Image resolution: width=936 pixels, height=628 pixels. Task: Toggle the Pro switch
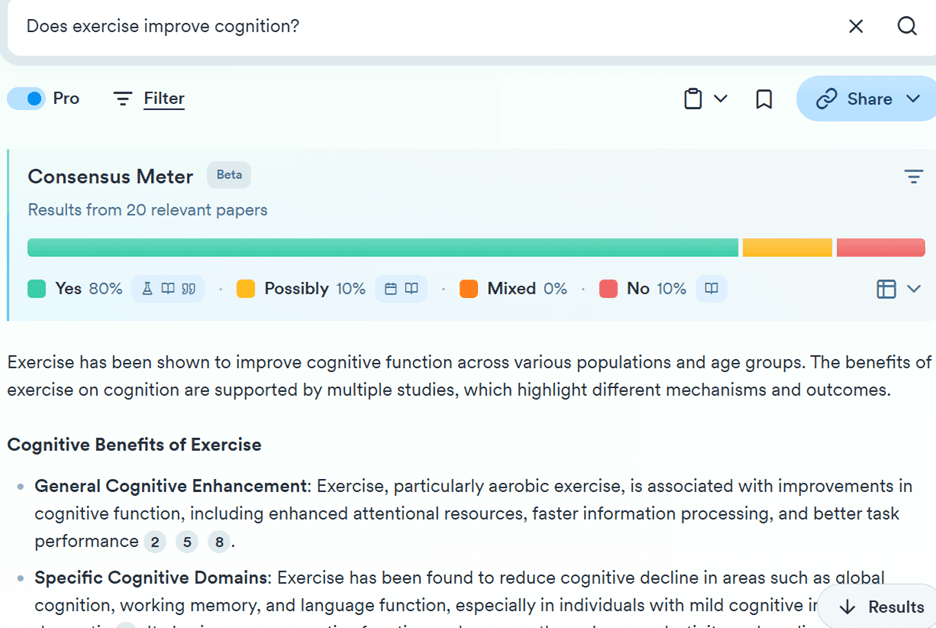tap(26, 98)
